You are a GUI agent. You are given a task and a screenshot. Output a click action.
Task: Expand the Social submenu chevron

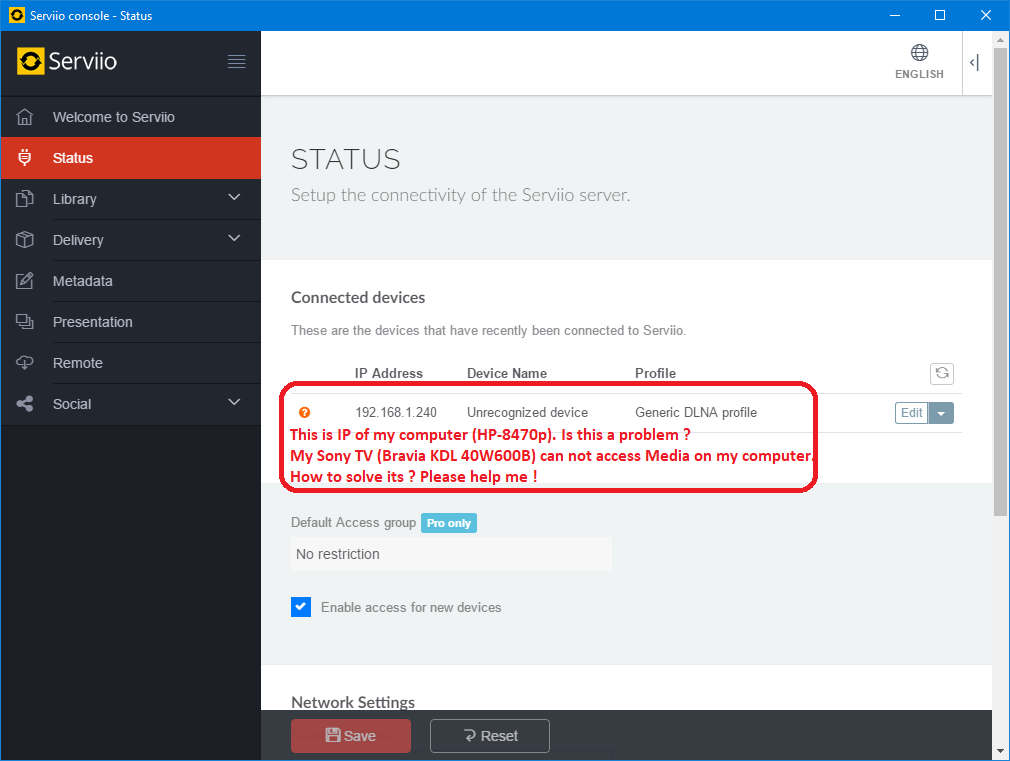pyautogui.click(x=235, y=403)
